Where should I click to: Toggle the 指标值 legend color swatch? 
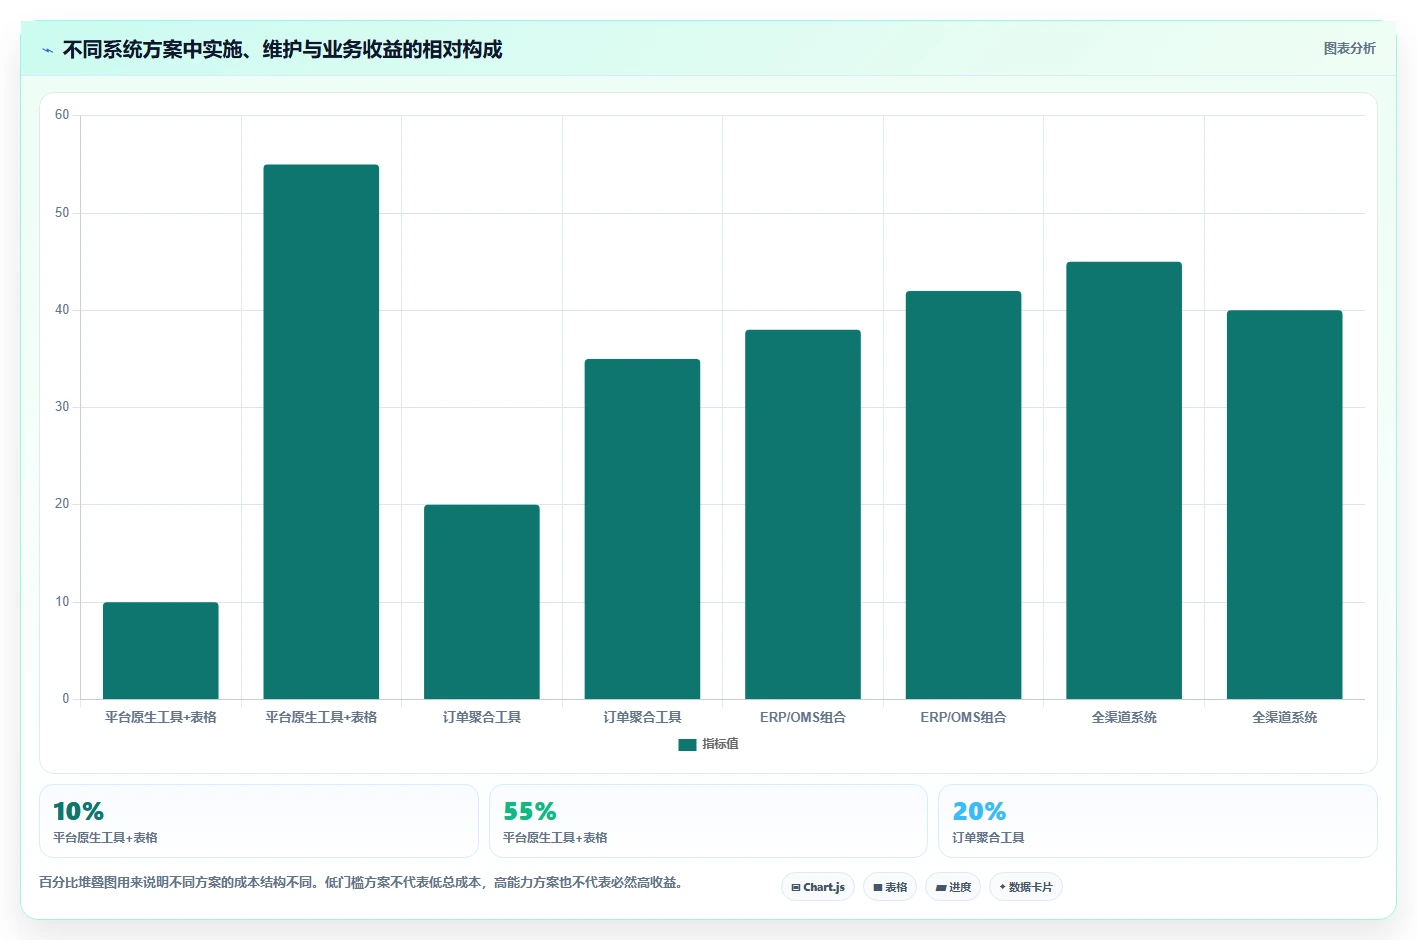tap(687, 744)
